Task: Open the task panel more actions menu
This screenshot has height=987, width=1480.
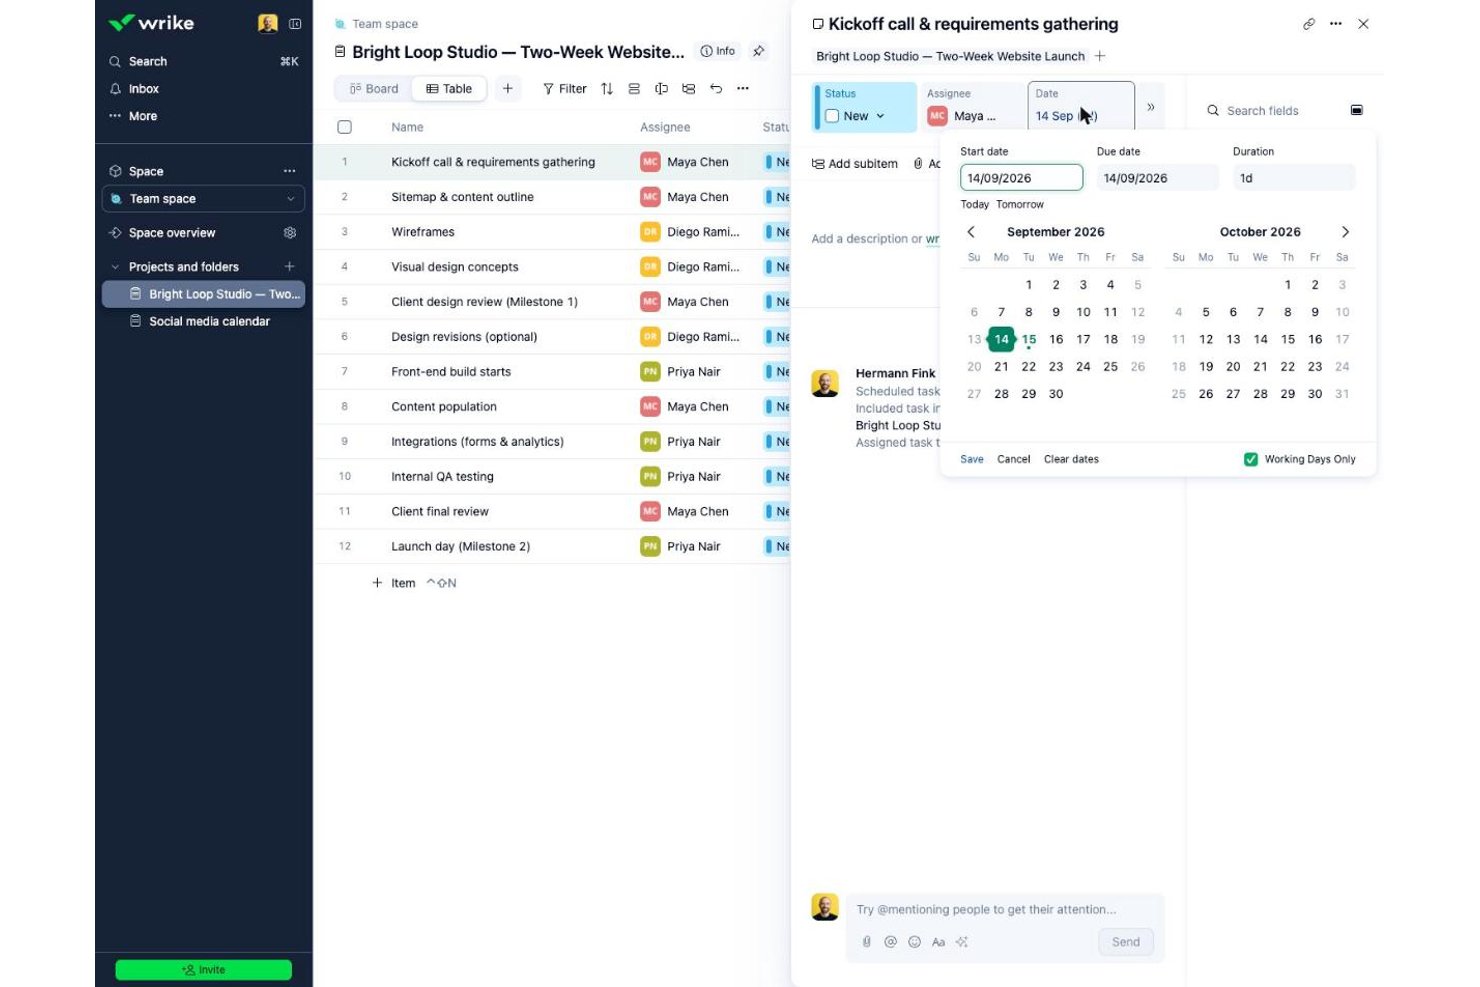Action: tap(1336, 24)
